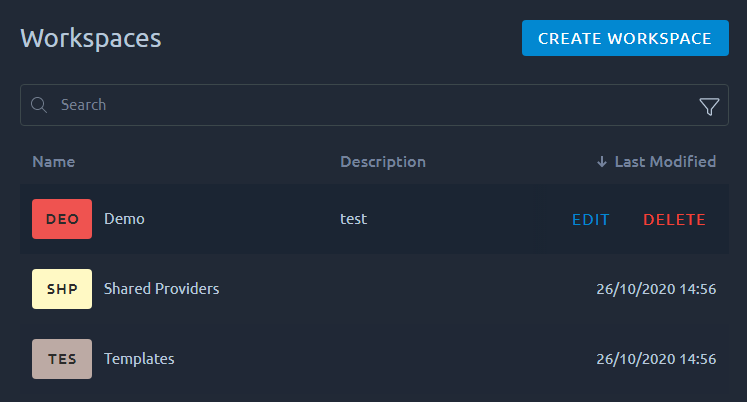
Task: Sort workspaces by Name column
Action: click(x=53, y=162)
